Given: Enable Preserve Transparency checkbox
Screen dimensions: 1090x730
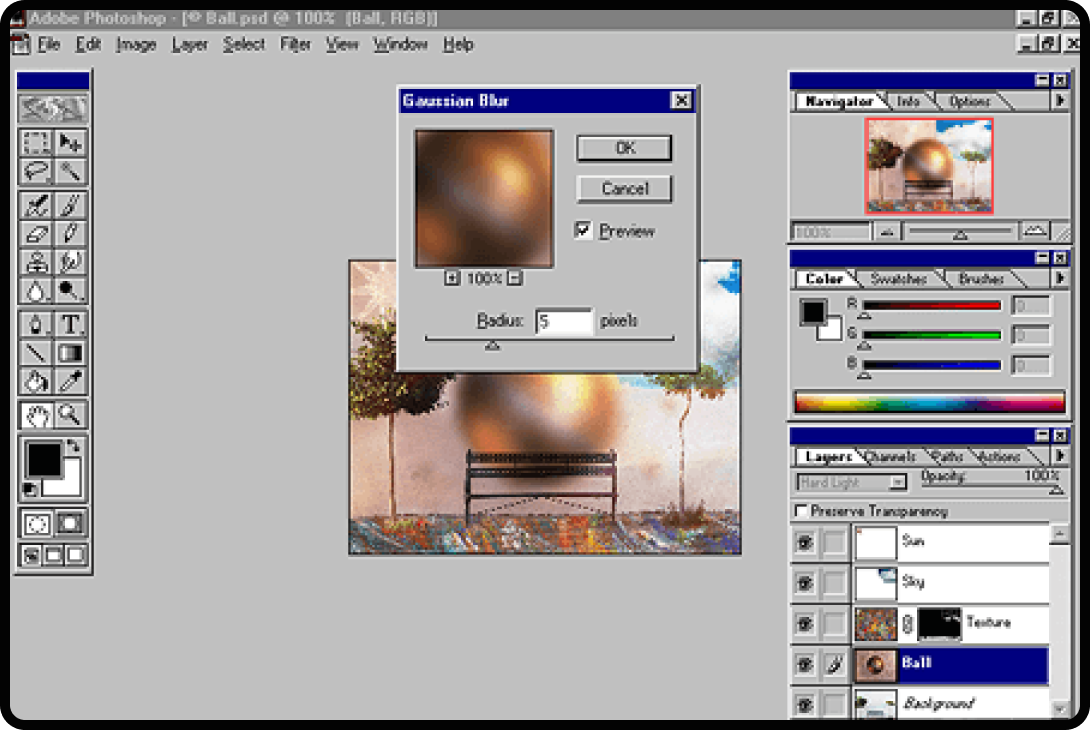Looking at the screenshot, I should pos(801,511).
